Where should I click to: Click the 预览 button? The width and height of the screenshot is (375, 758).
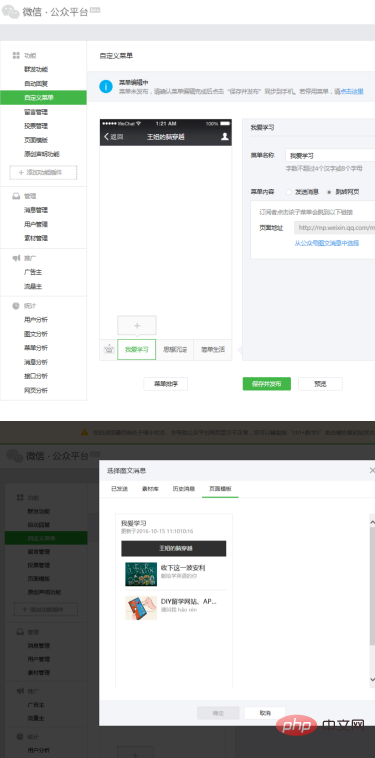coord(320,384)
